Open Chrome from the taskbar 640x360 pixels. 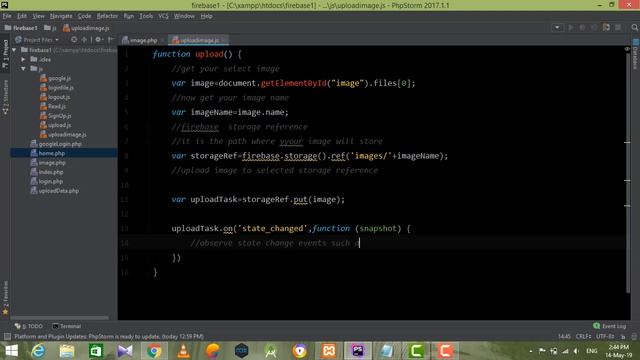[154, 351]
